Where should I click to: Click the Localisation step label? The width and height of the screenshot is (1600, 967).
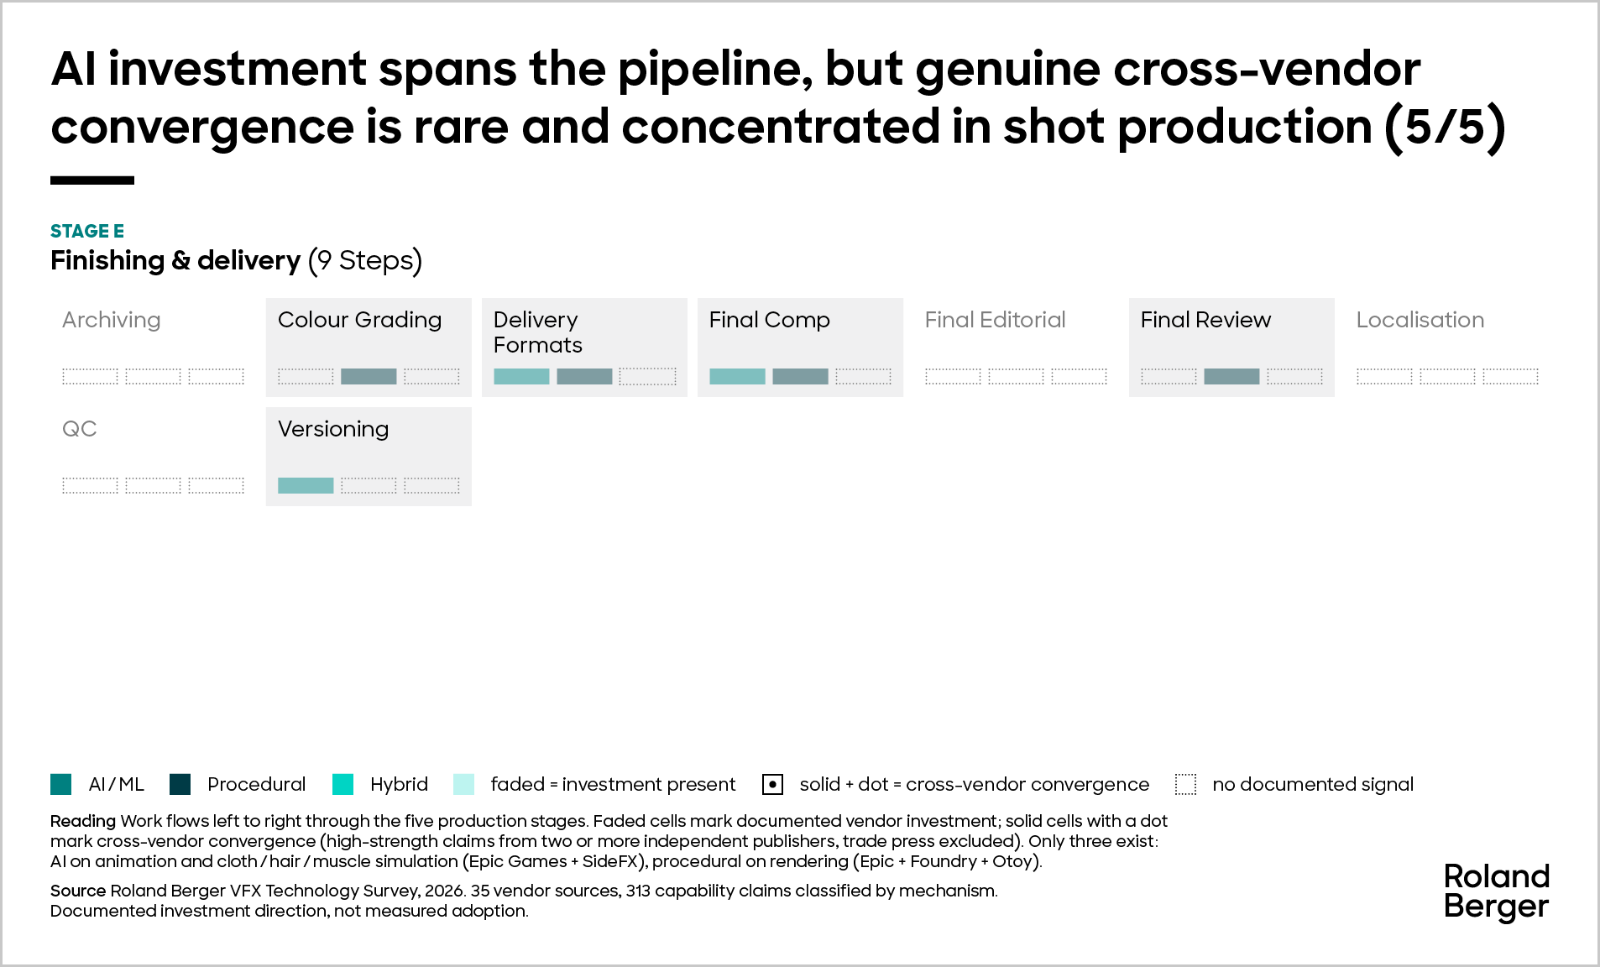[x=1420, y=320]
